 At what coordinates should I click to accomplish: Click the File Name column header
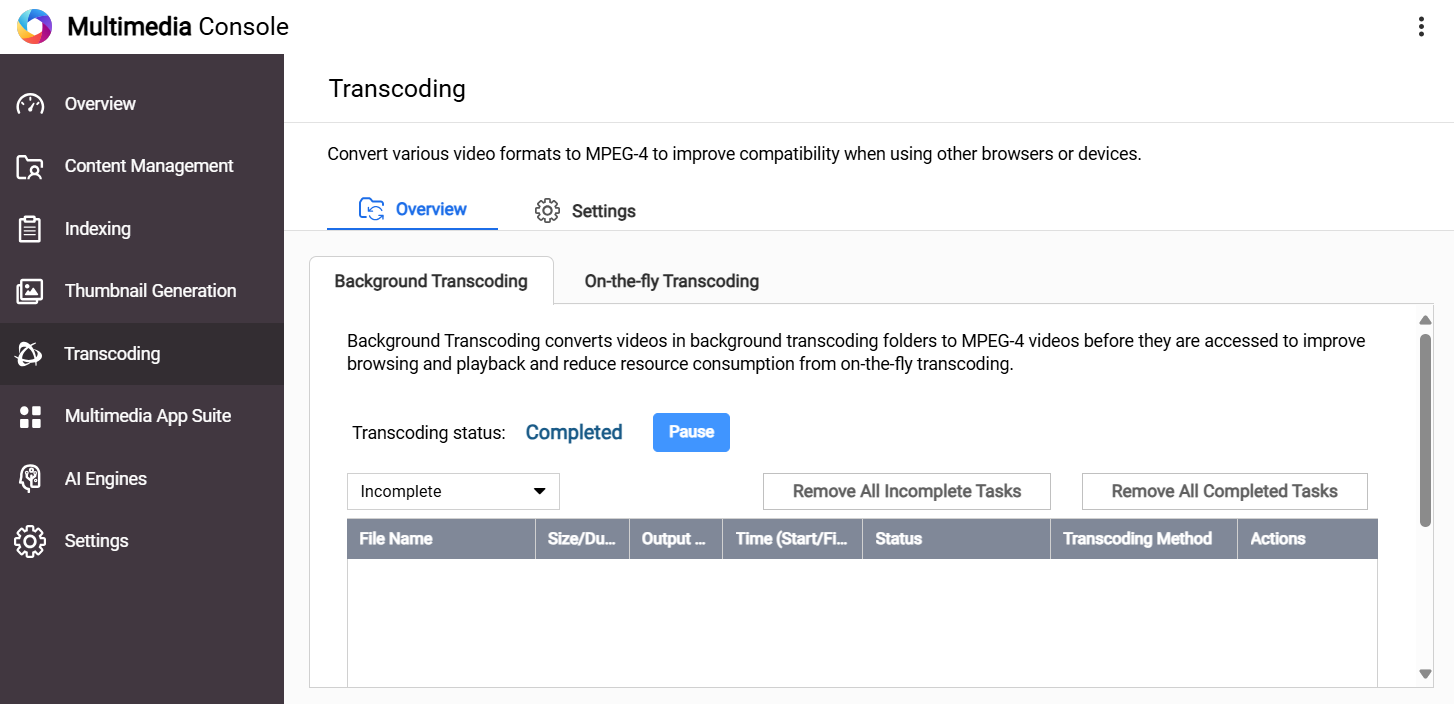pos(396,539)
